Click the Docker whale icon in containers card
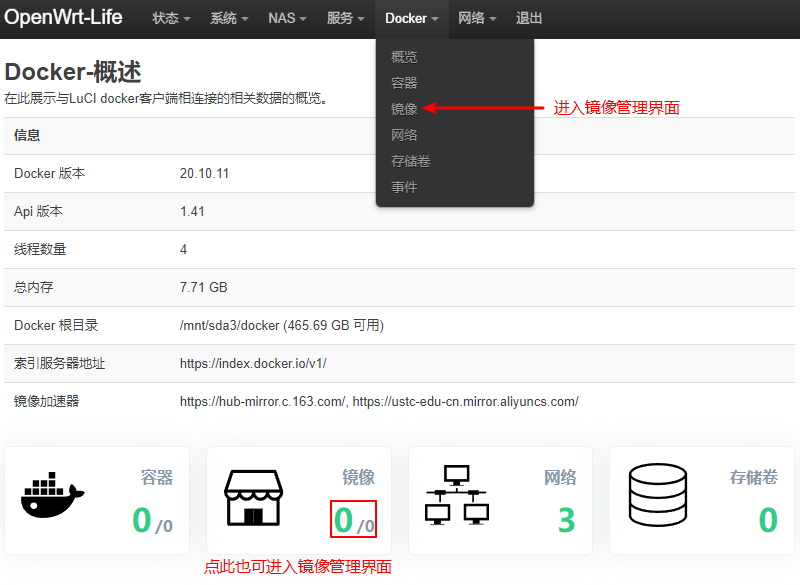 click(52, 495)
